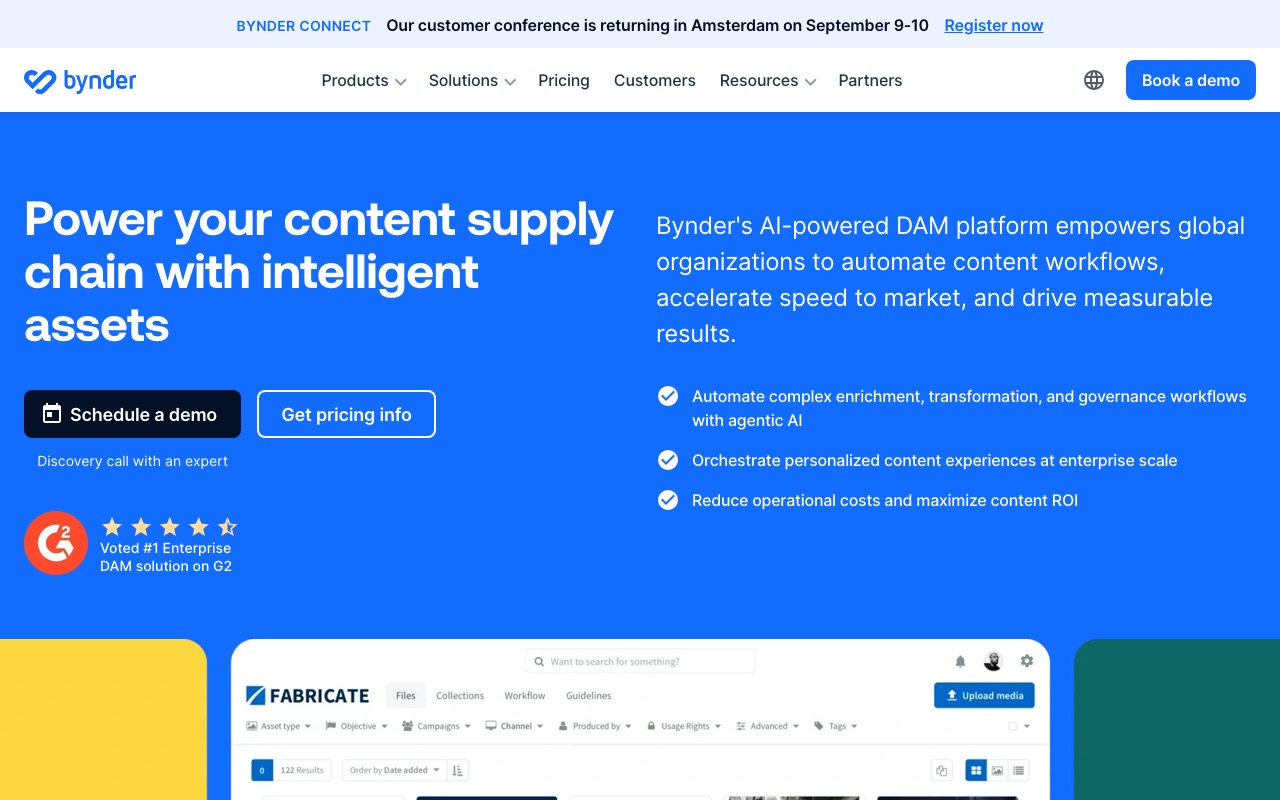Click checkmark beside 'Reduce operational costs' bullet
This screenshot has width=1280, height=800.
pos(668,500)
